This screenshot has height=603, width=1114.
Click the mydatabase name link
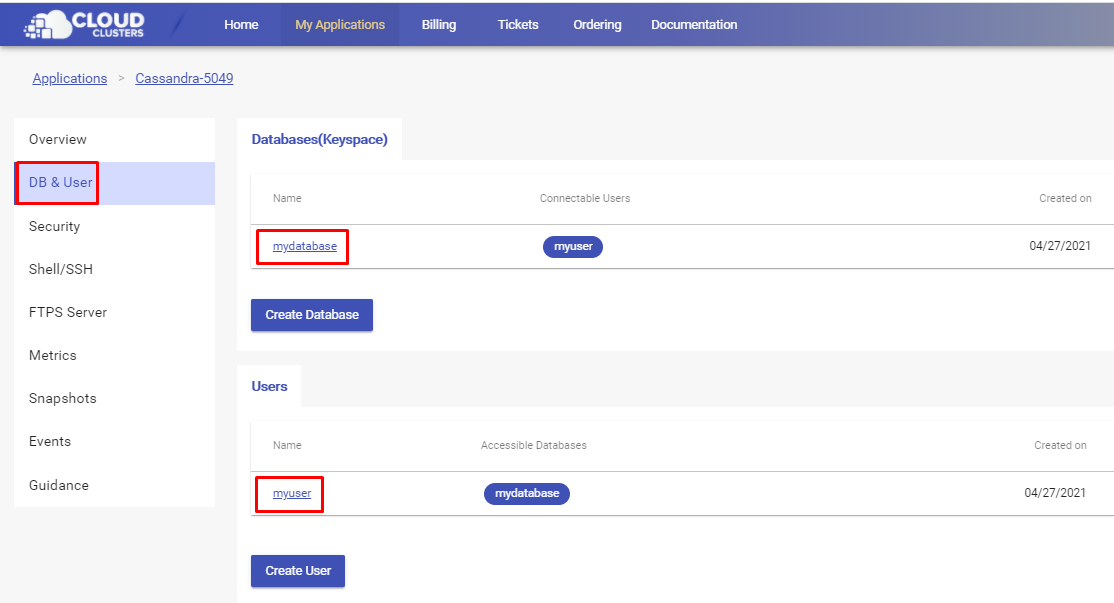coord(305,246)
